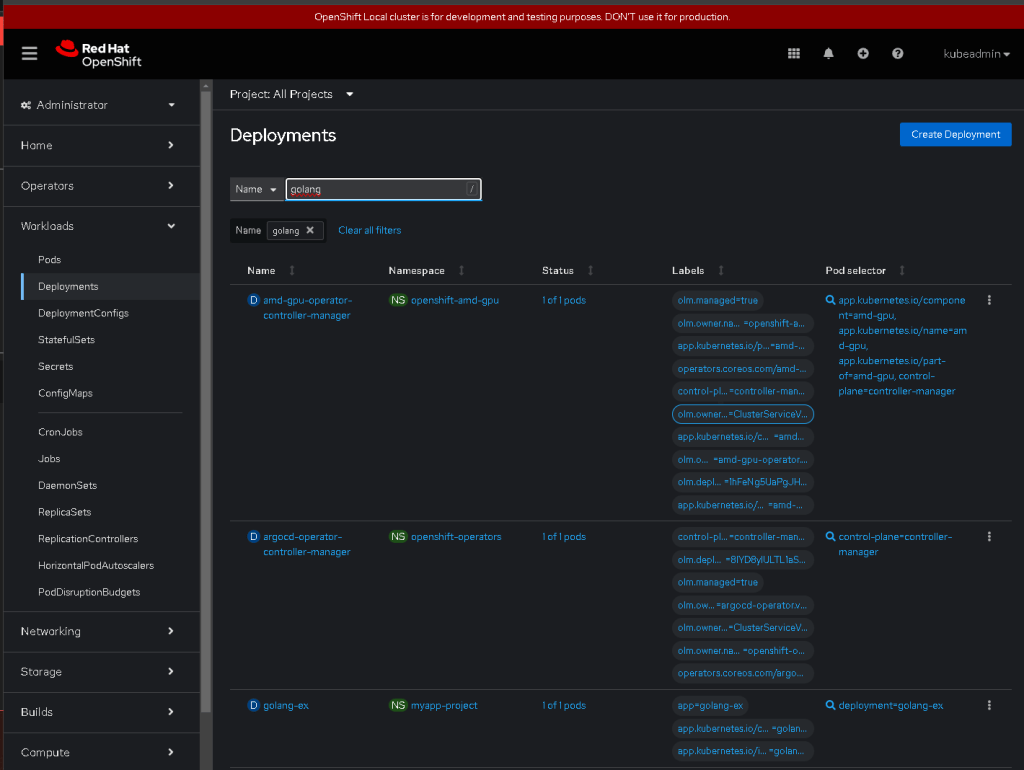Open CronJobs in sidebar

tap(60, 432)
